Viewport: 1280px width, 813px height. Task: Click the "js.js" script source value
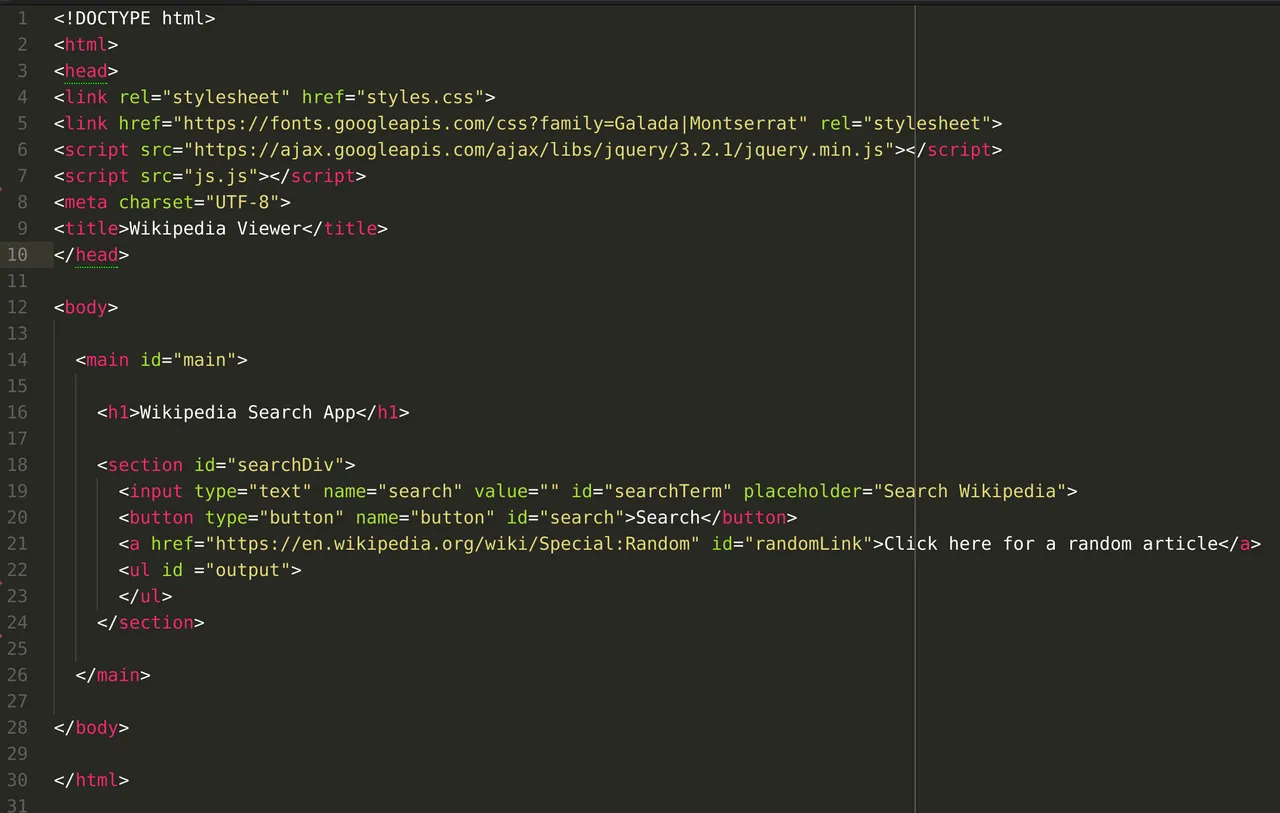(x=221, y=176)
